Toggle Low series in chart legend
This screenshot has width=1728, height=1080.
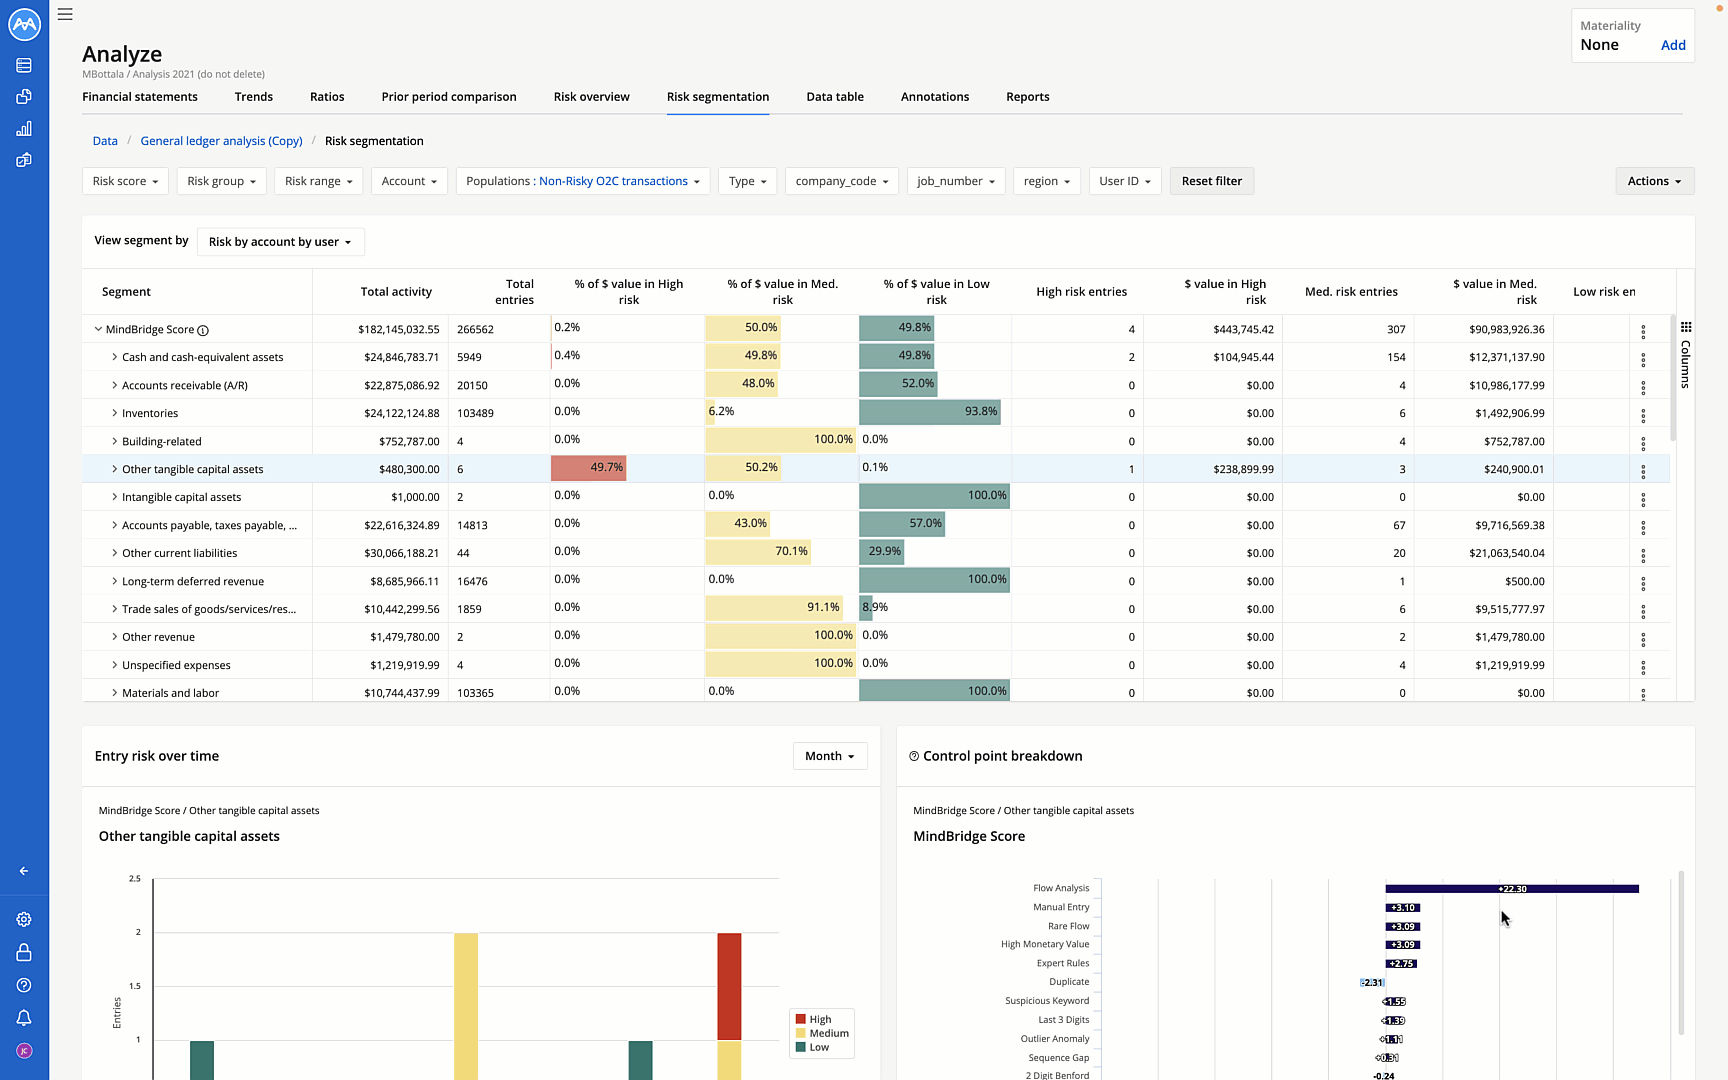(812, 1048)
